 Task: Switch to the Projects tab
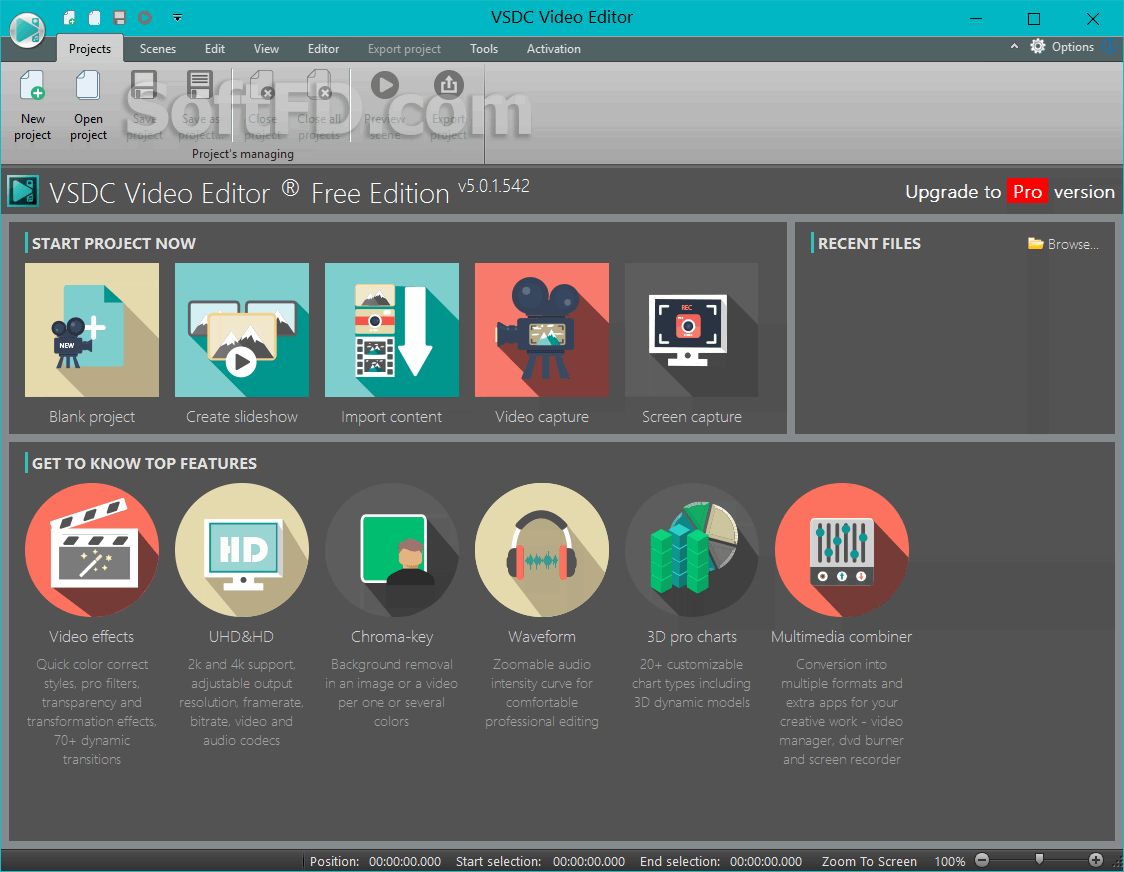point(90,49)
